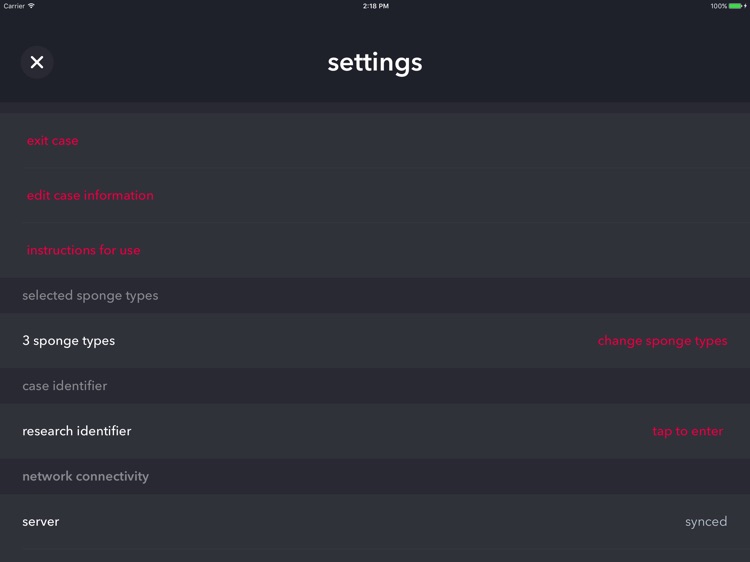
Task: Tap the exit case link
Action: (53, 141)
